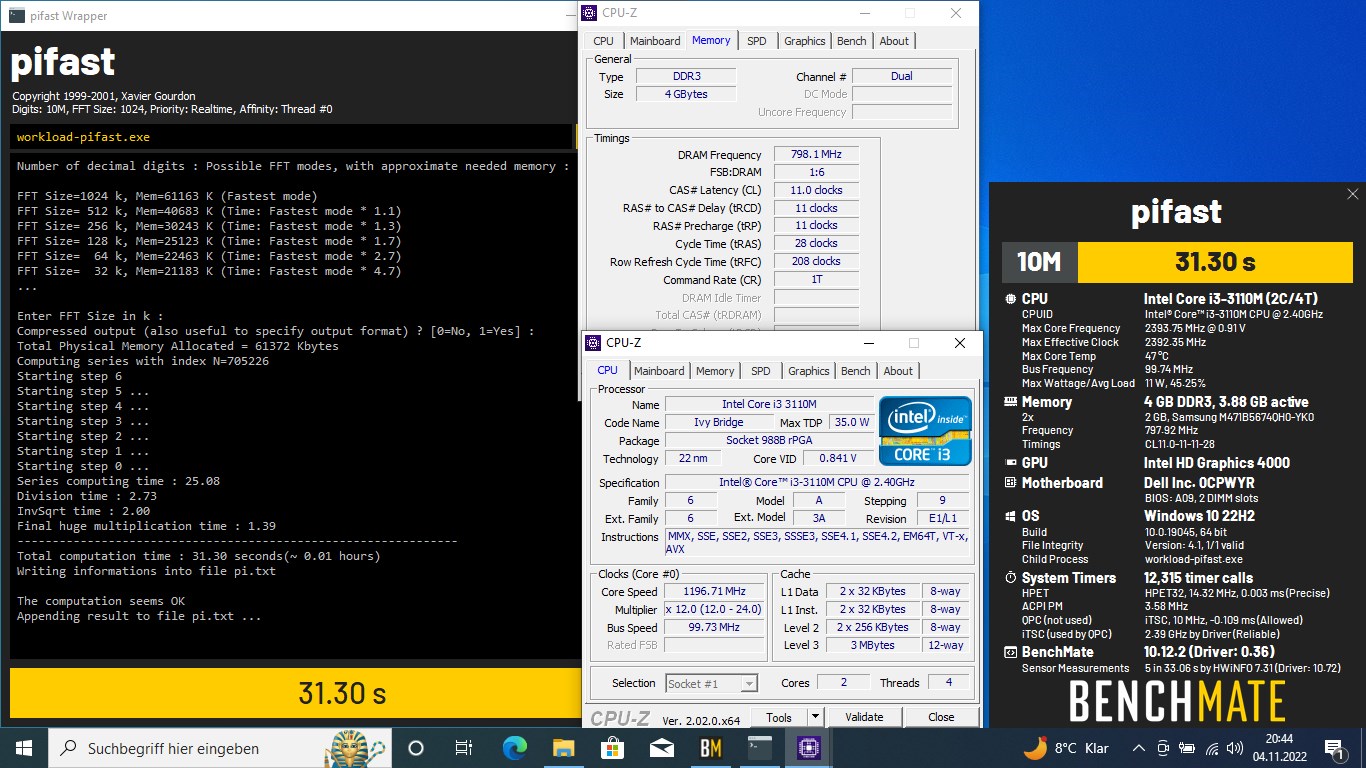Open Task View from the taskbar
Image resolution: width=1366 pixels, height=768 pixels.
[x=464, y=748]
